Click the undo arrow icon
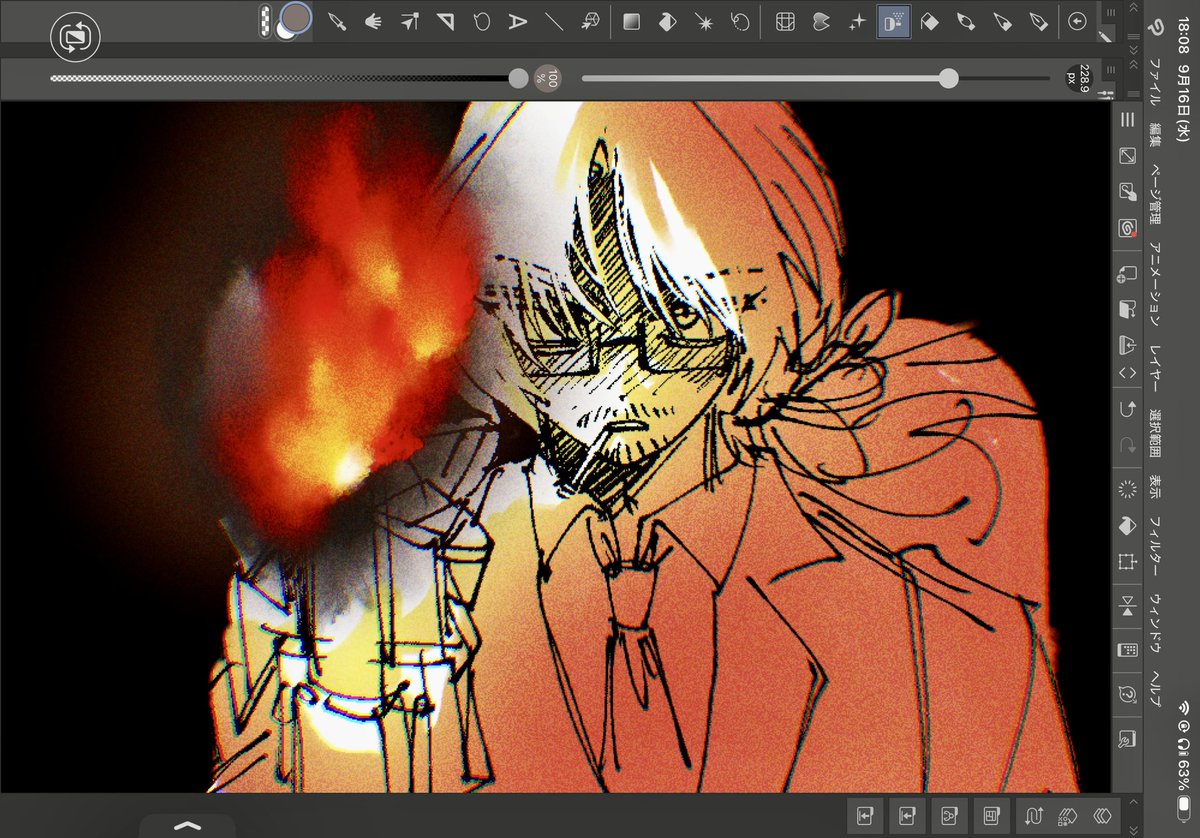The height and width of the screenshot is (838, 1200). 1127,408
